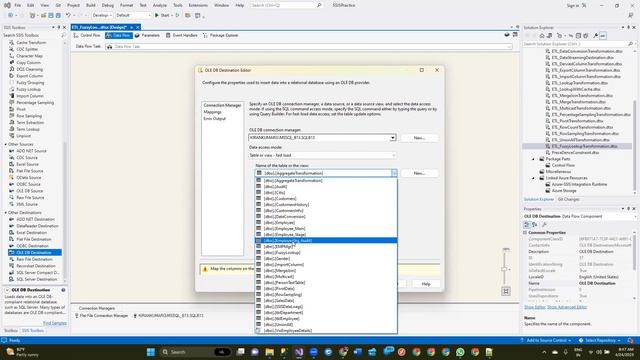Open the Debug menu

108,5
